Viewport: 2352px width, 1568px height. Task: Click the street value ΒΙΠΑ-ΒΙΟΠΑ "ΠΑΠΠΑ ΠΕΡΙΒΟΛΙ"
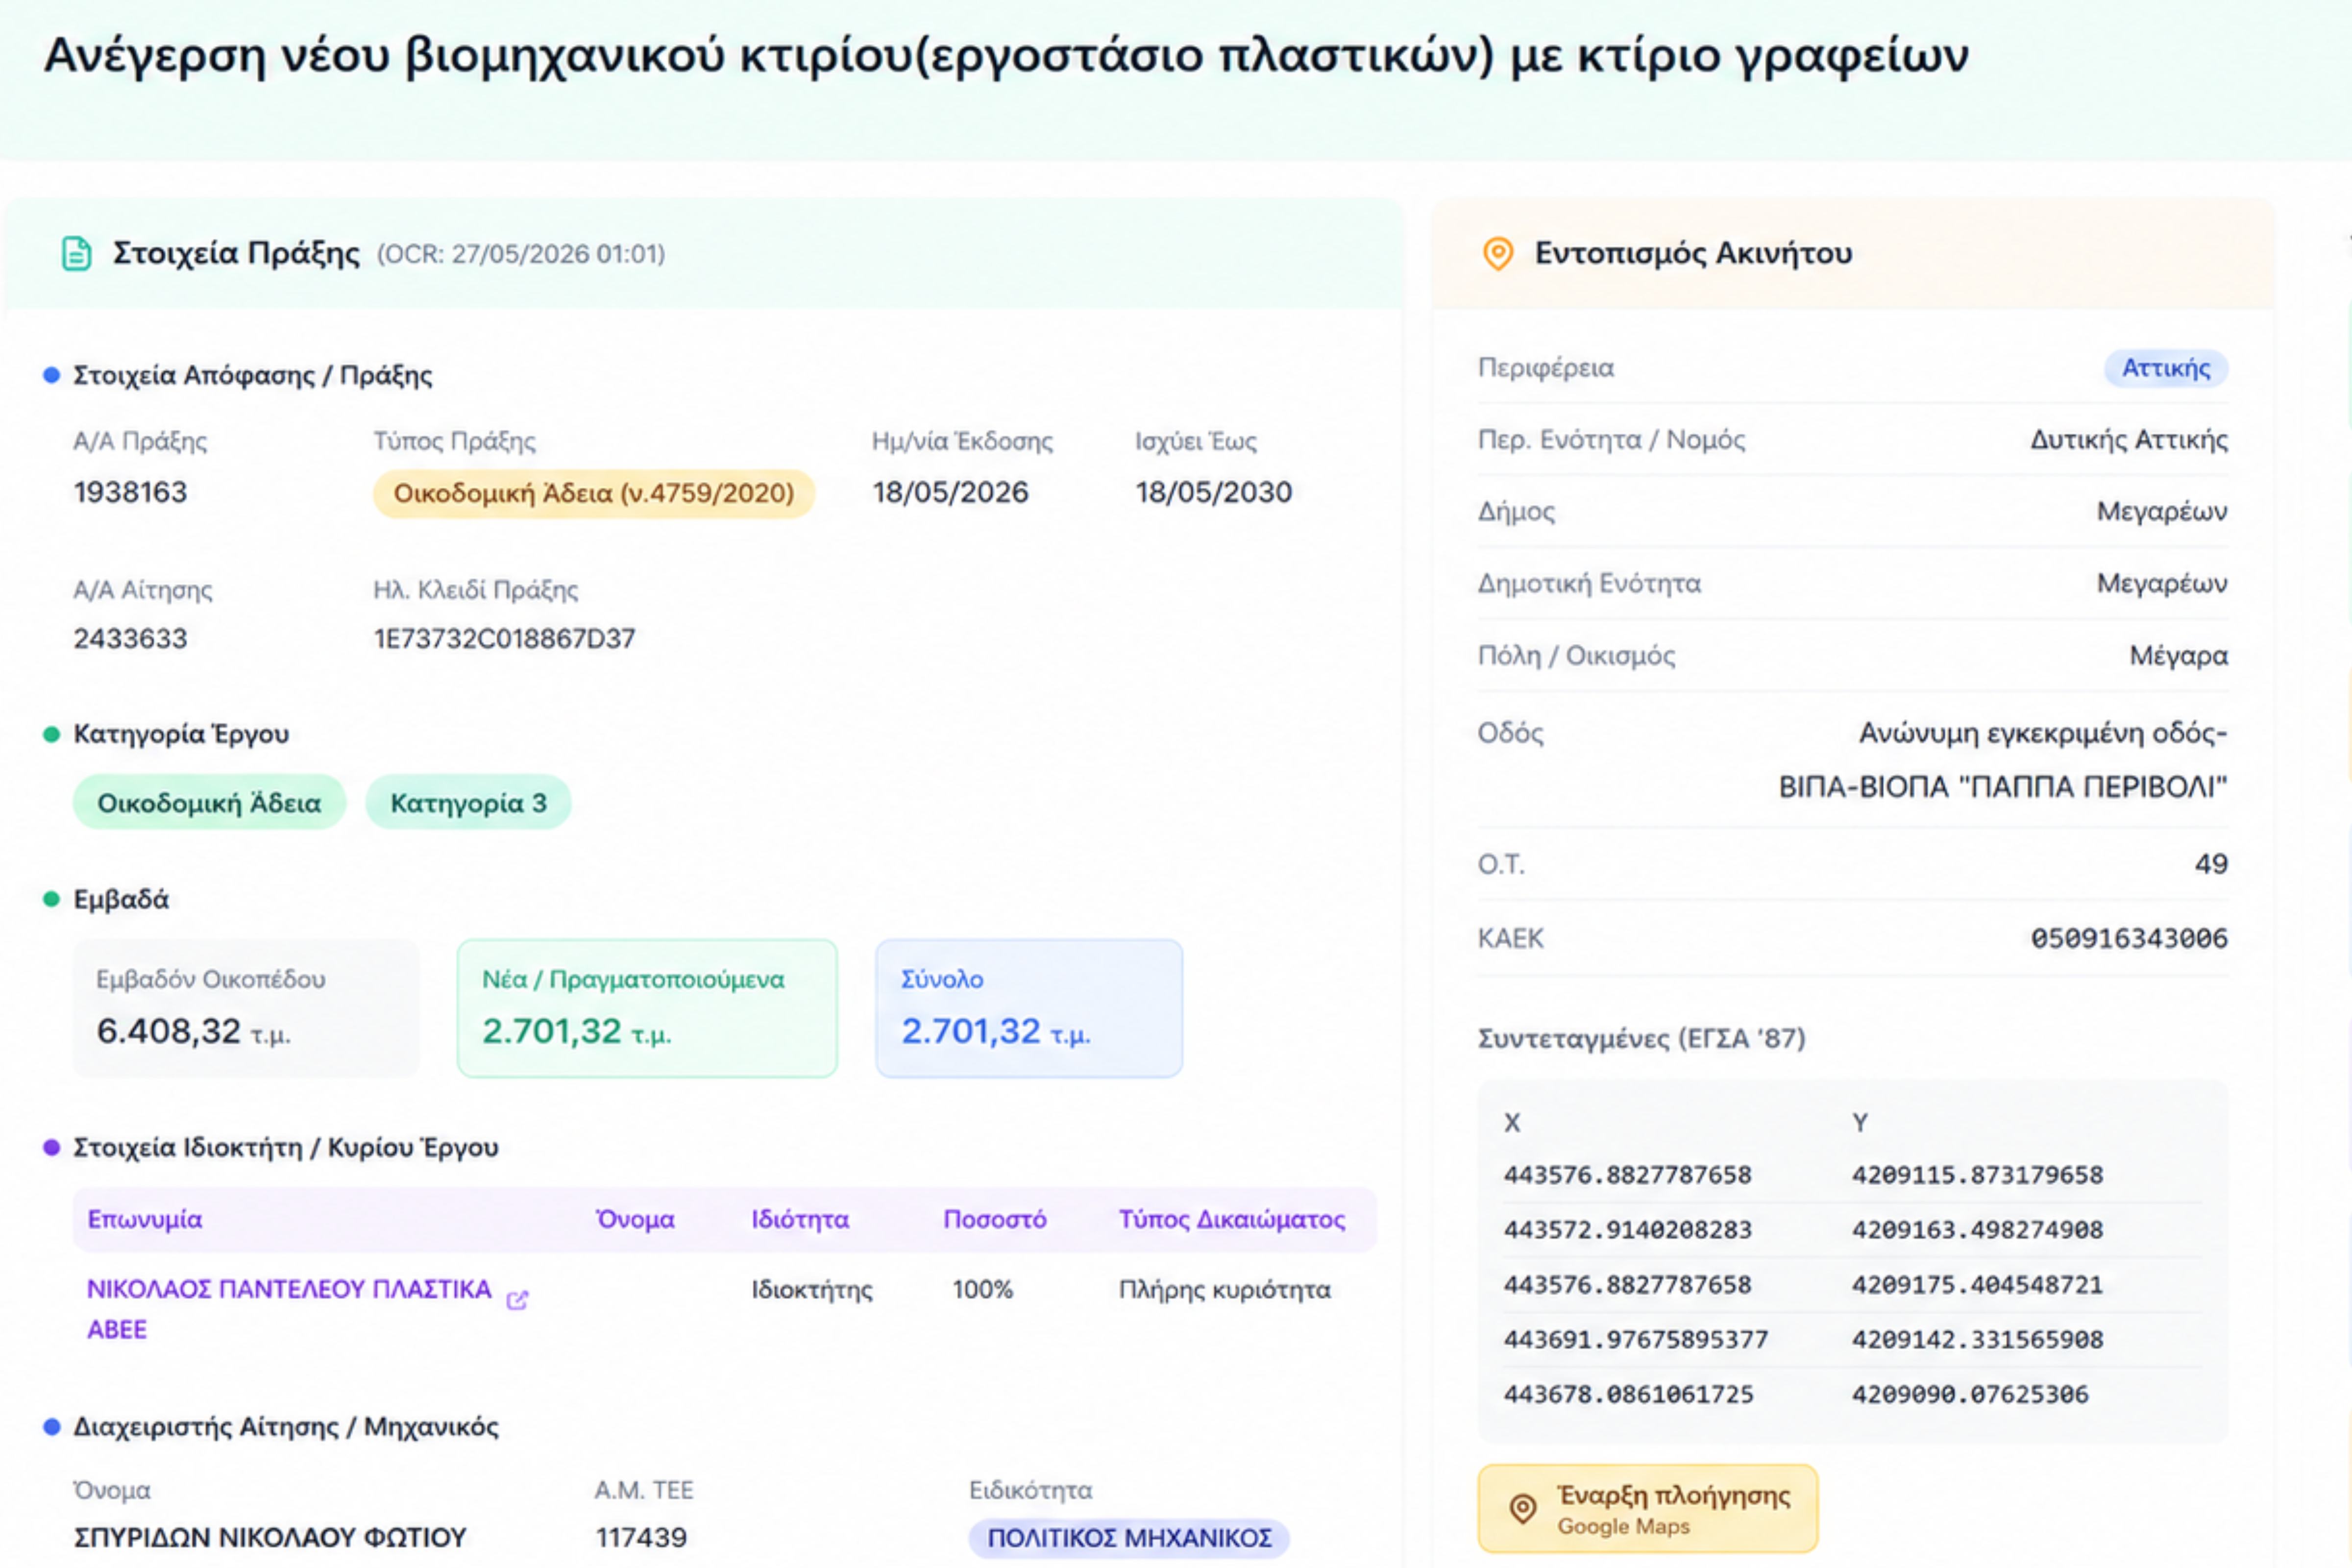click(x=2003, y=788)
